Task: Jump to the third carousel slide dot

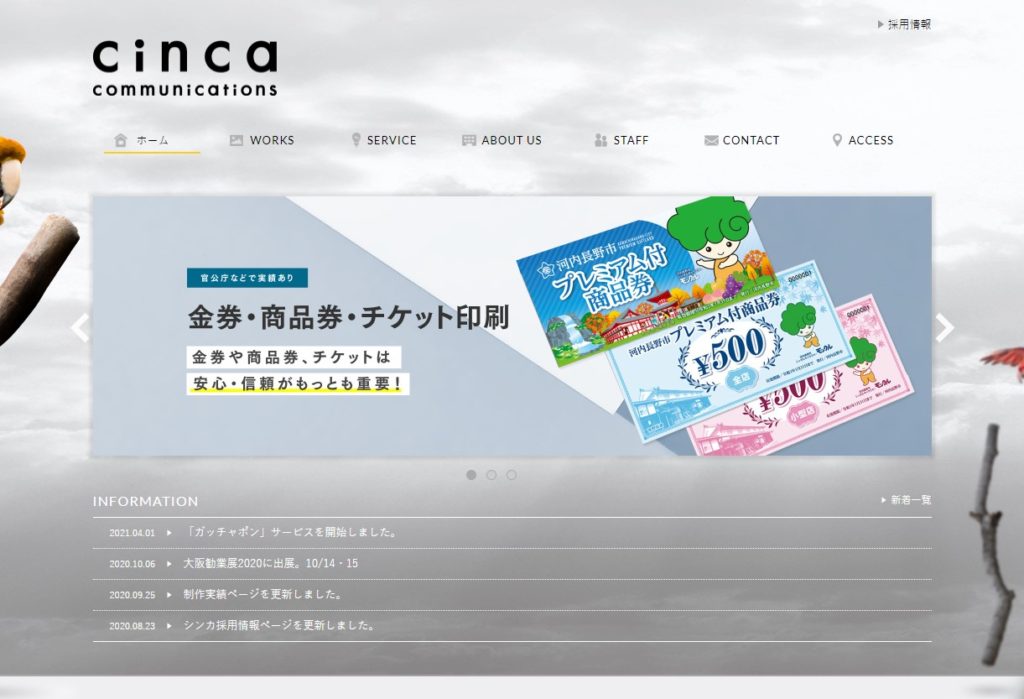Action: [511, 475]
